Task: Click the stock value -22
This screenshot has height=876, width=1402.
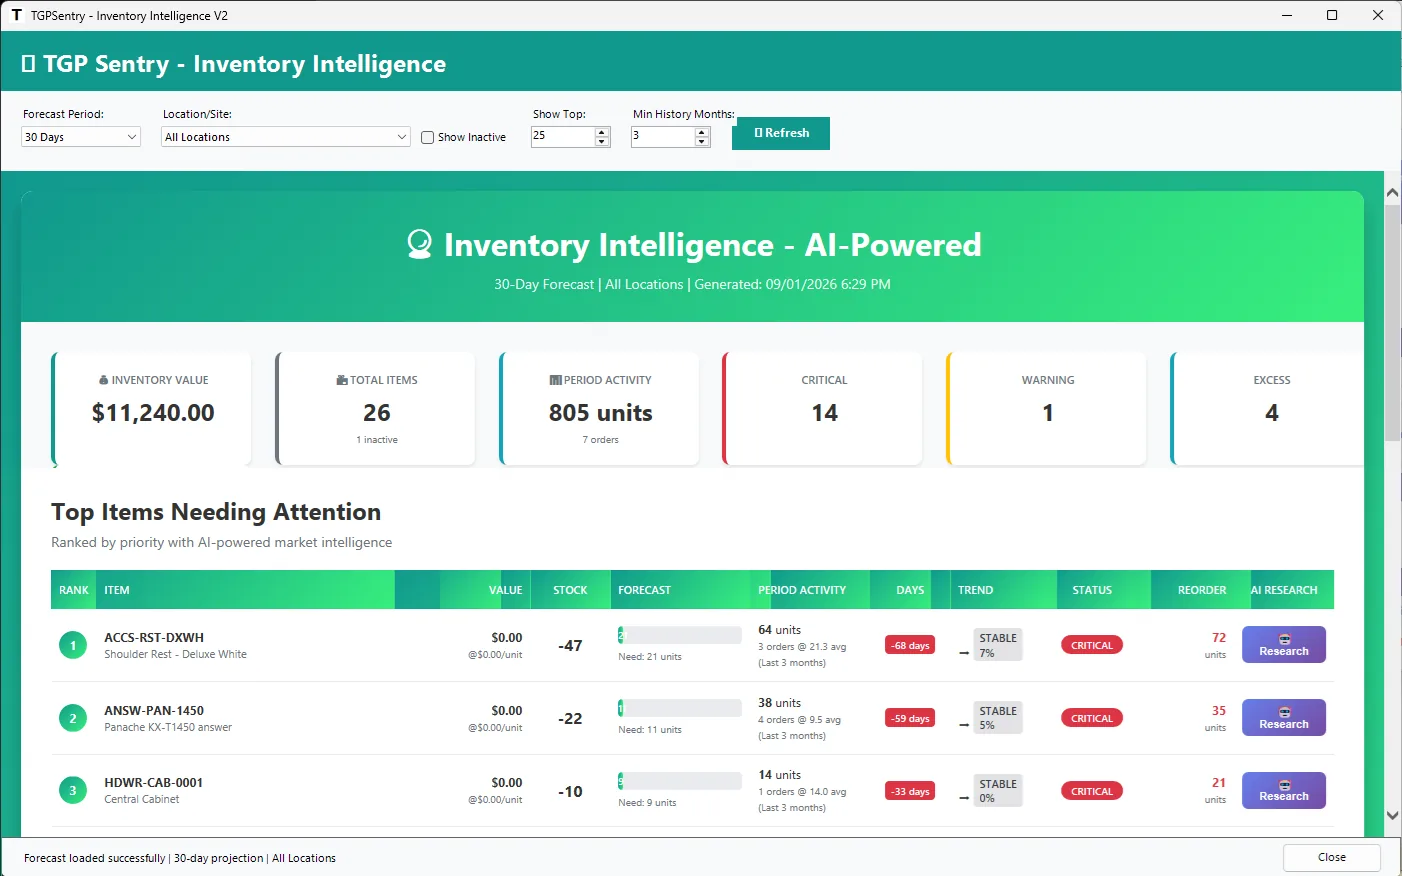Action: tap(570, 719)
